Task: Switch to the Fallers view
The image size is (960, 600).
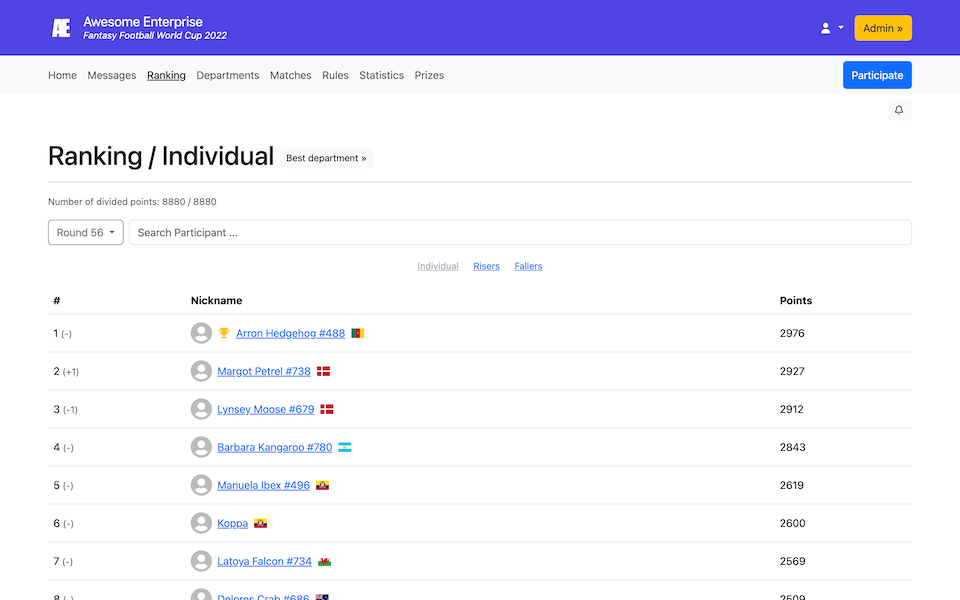Action: [528, 265]
